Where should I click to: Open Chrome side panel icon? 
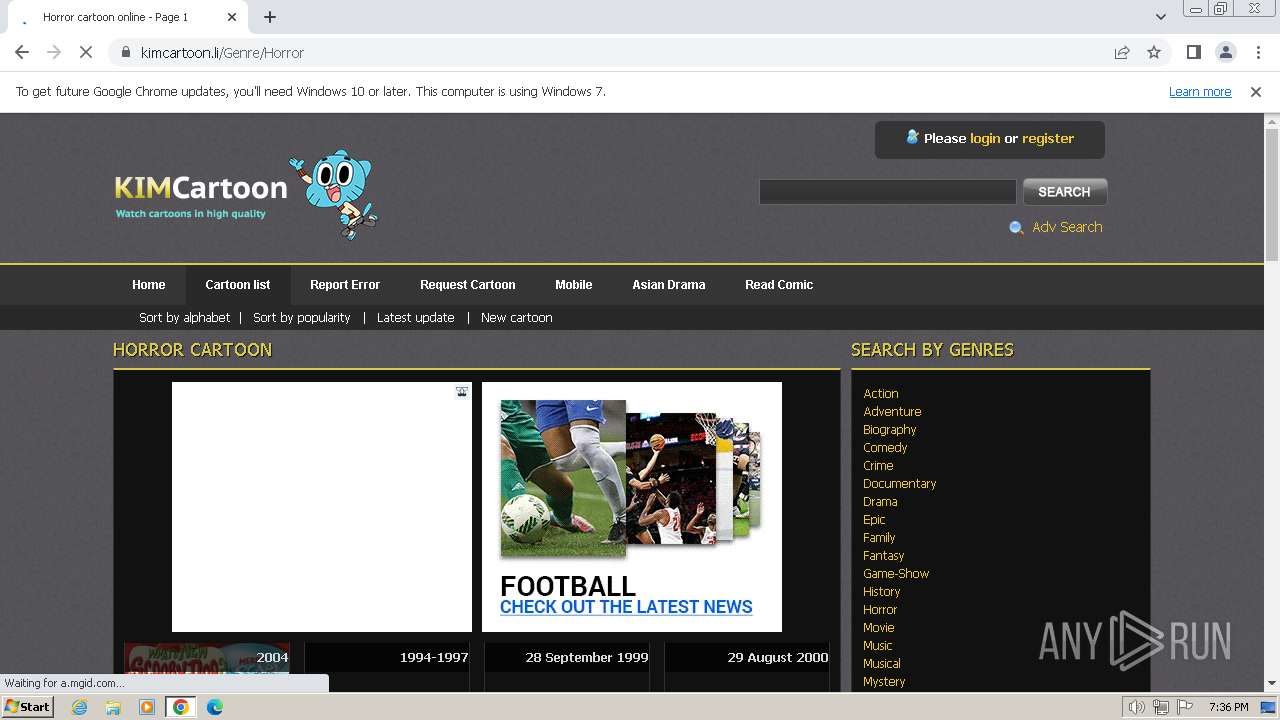pos(1193,52)
